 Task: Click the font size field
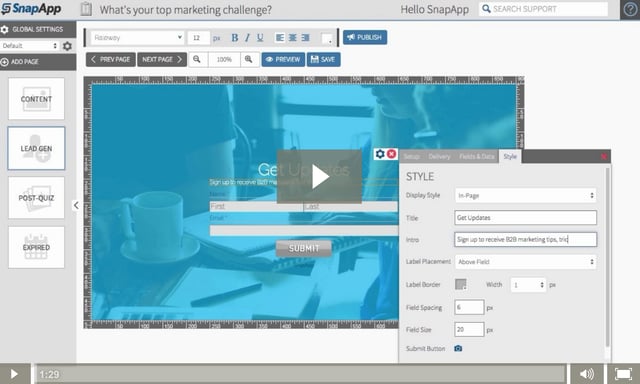coord(199,38)
